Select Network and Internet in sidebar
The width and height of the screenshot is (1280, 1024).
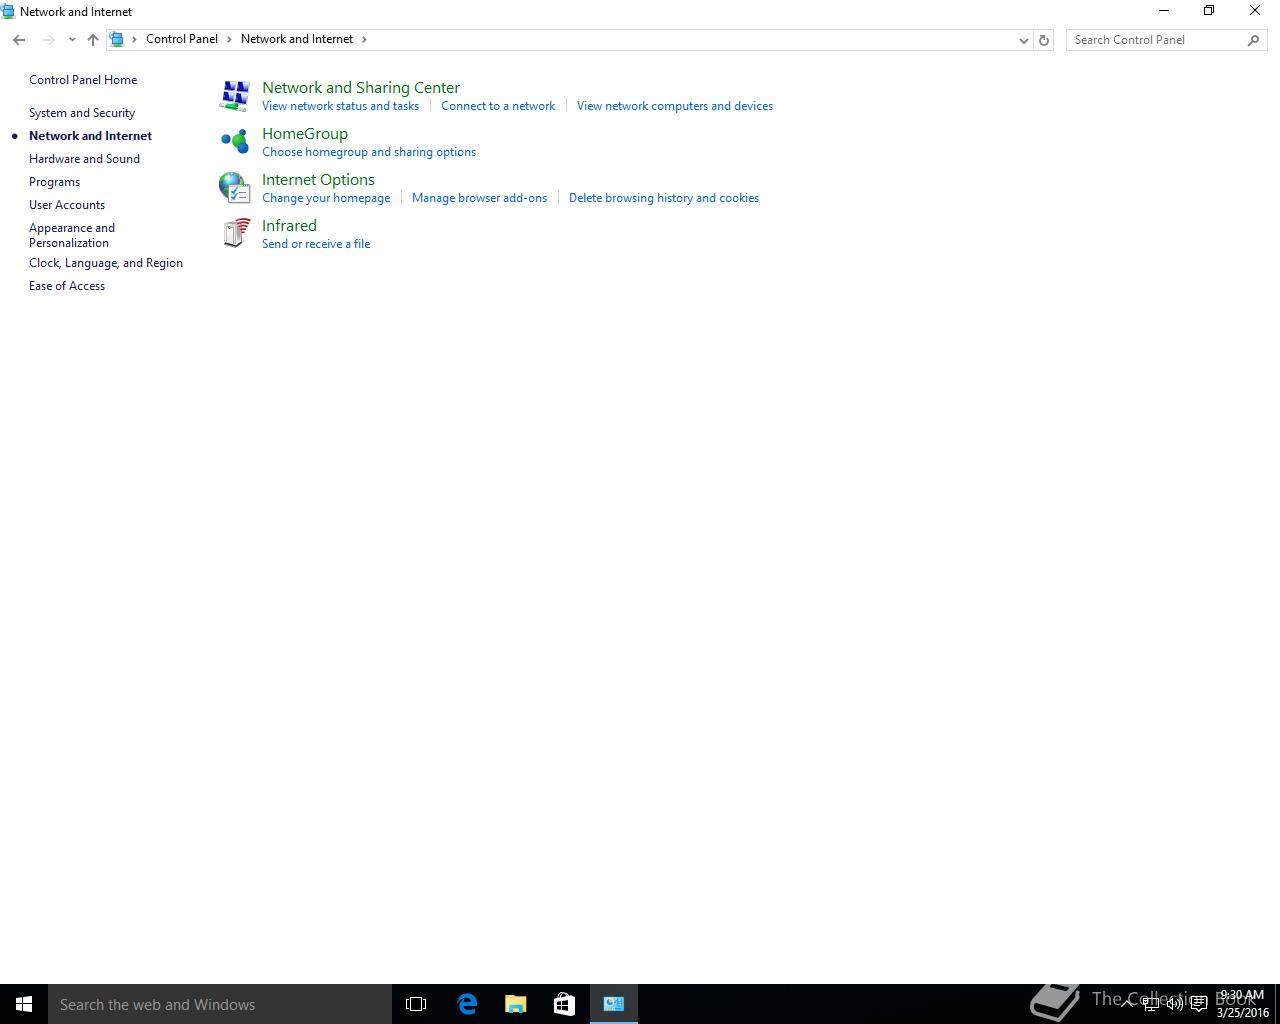point(90,136)
